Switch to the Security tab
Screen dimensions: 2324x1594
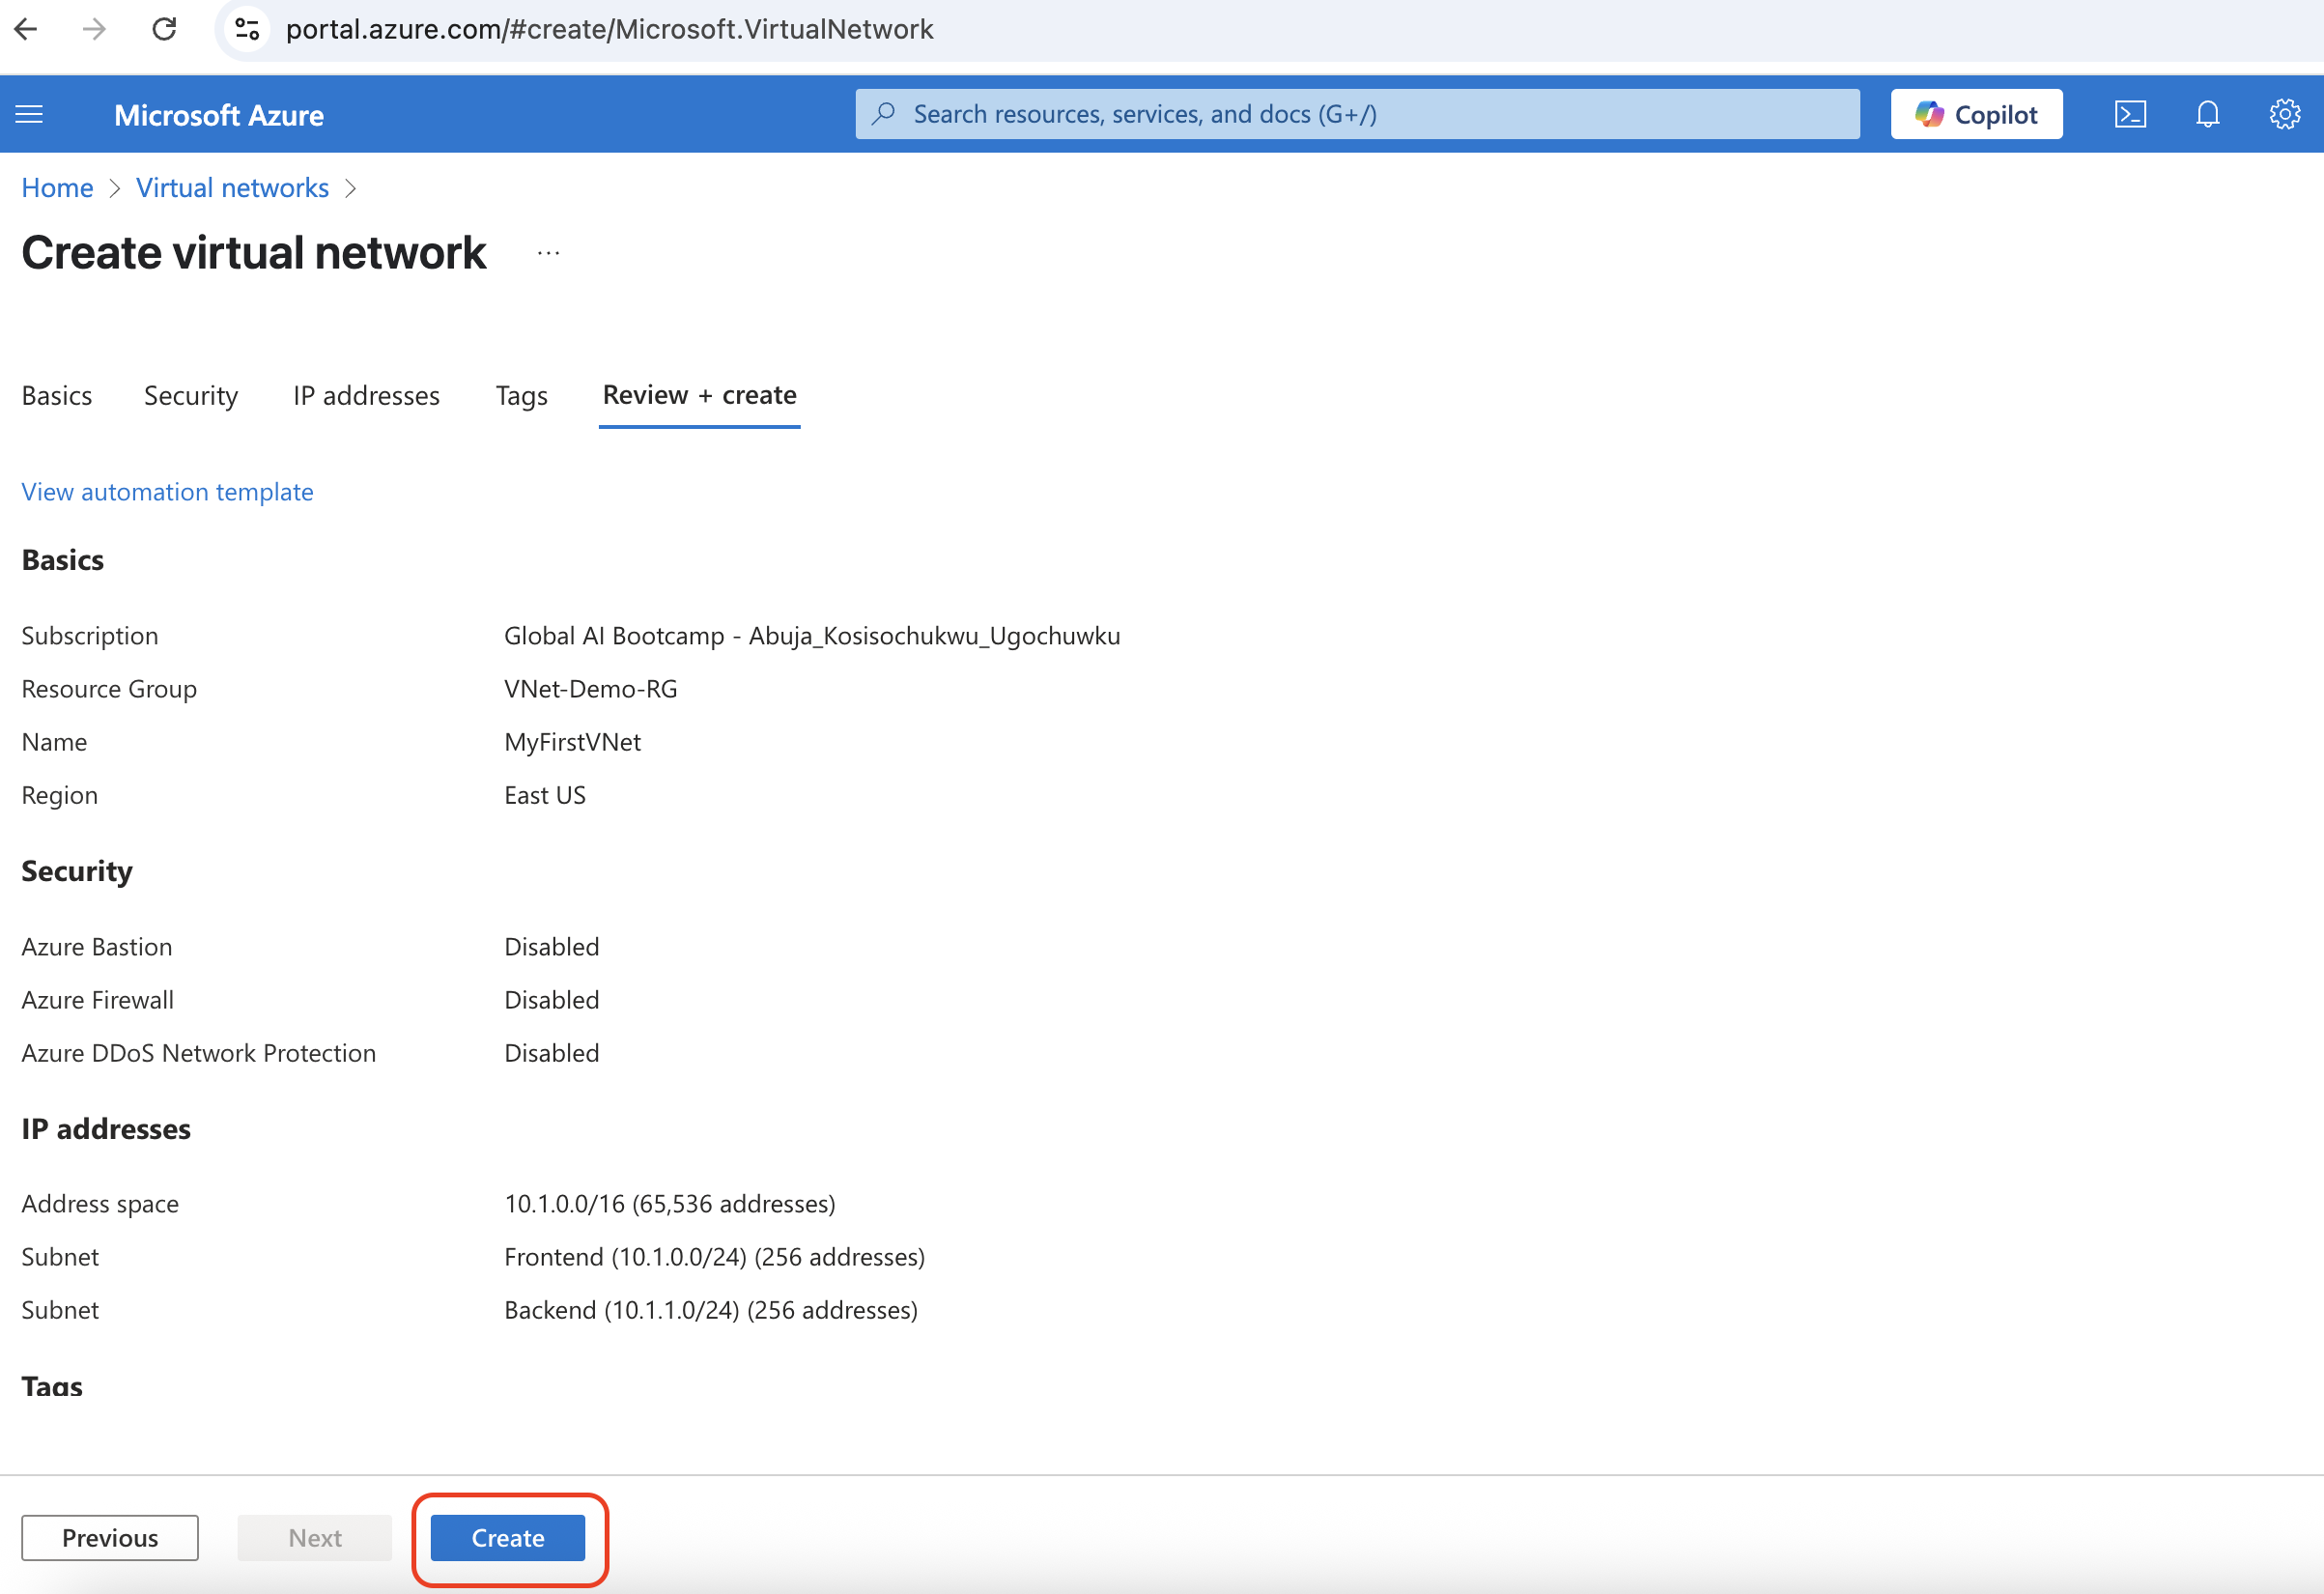tap(191, 395)
